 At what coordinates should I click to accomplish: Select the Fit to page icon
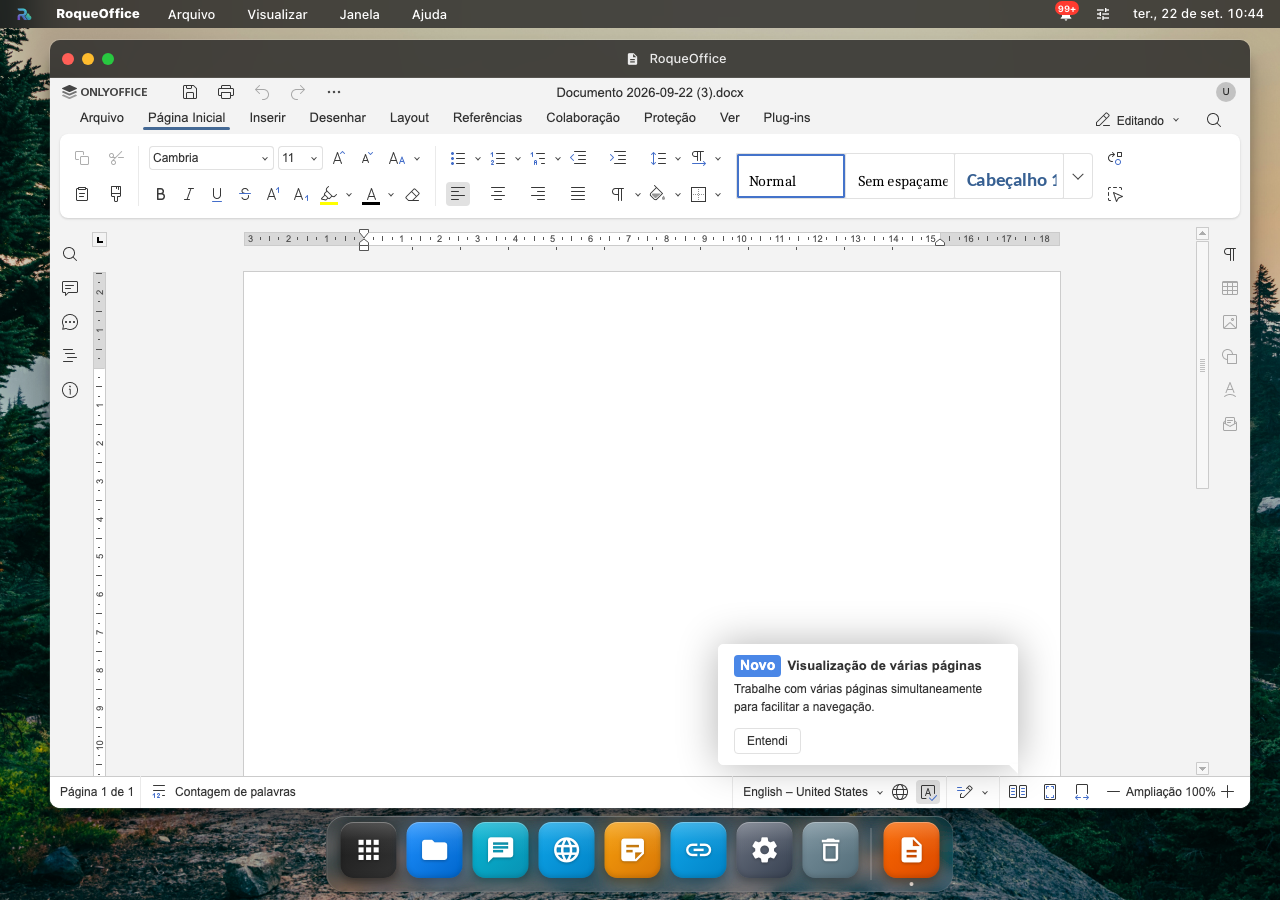(1050, 792)
